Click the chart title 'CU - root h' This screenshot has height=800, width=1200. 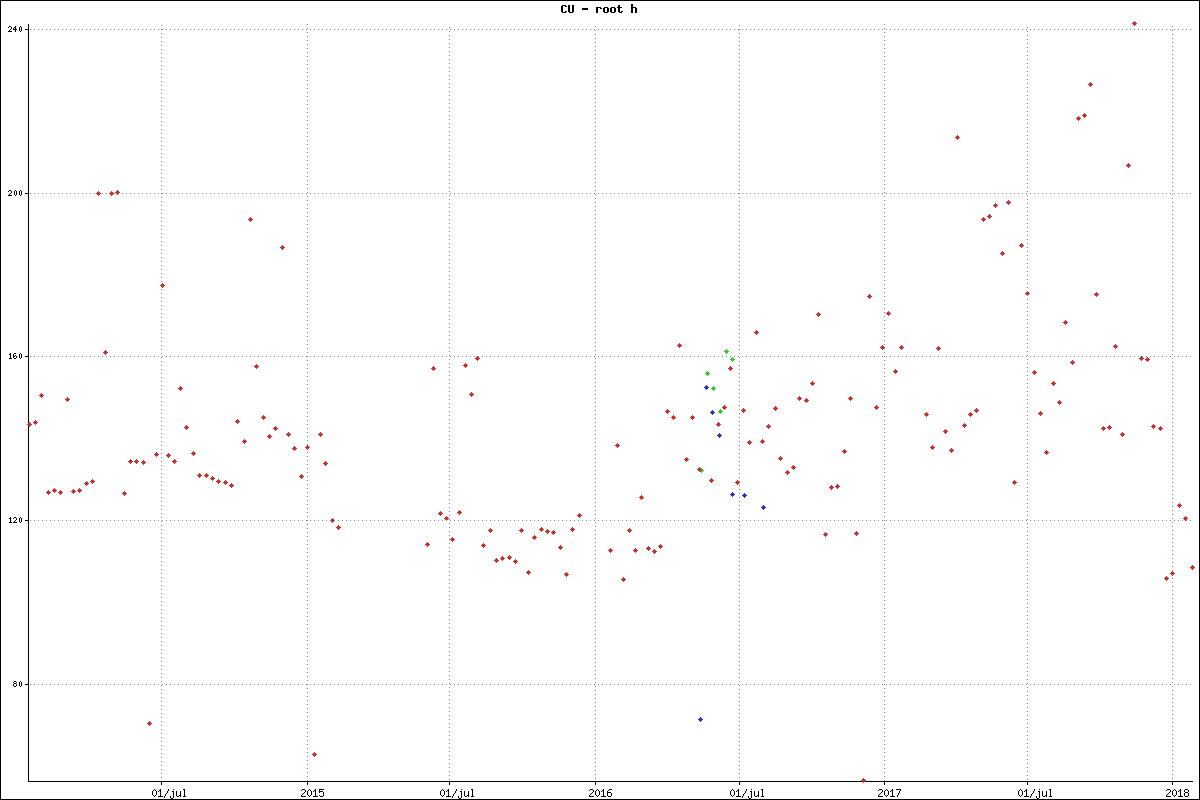[x=599, y=9]
